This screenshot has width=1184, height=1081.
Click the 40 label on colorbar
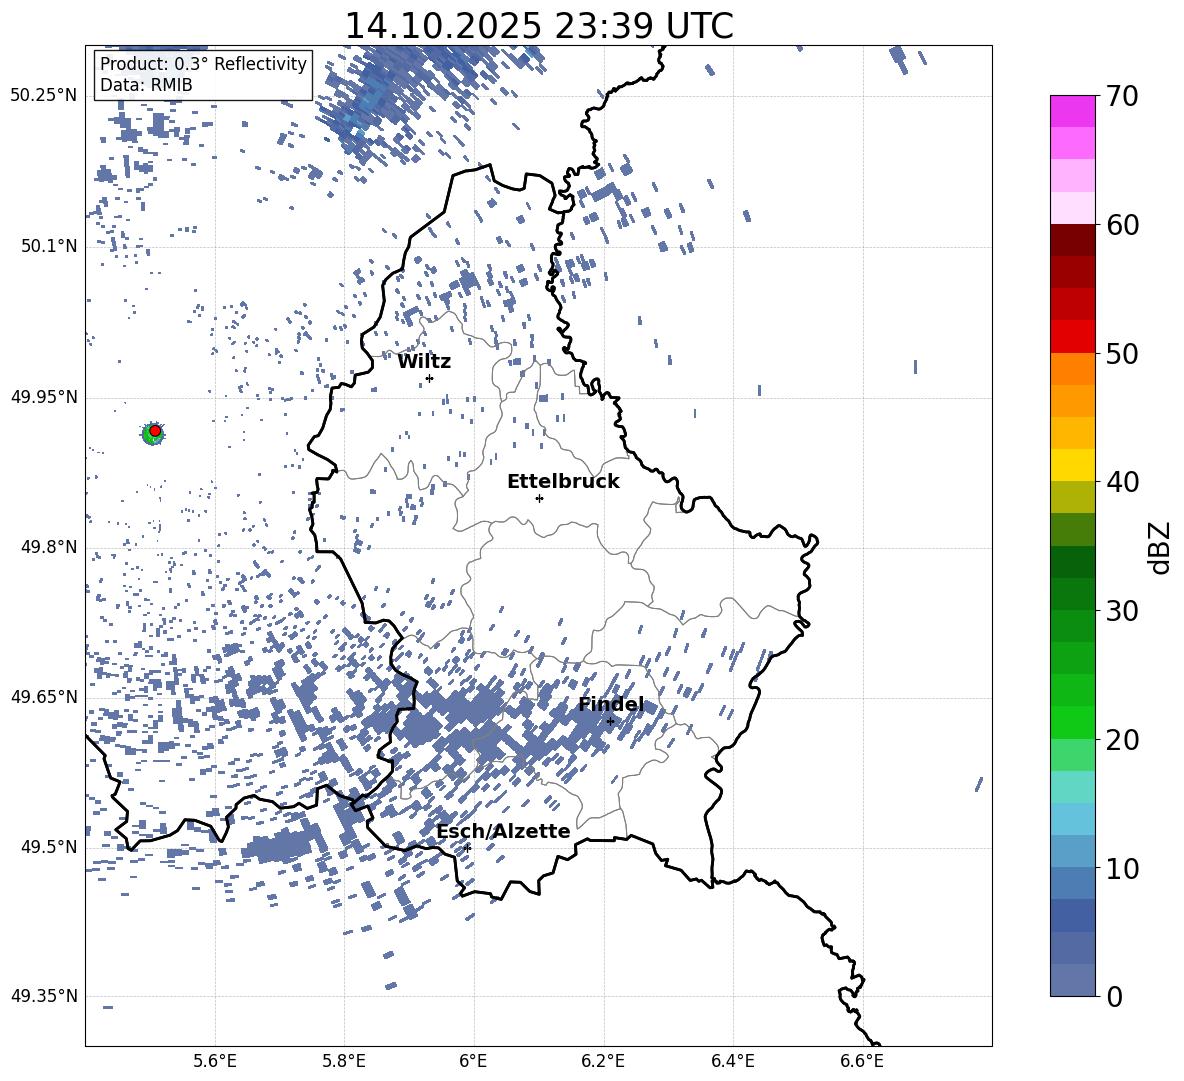[1122, 482]
